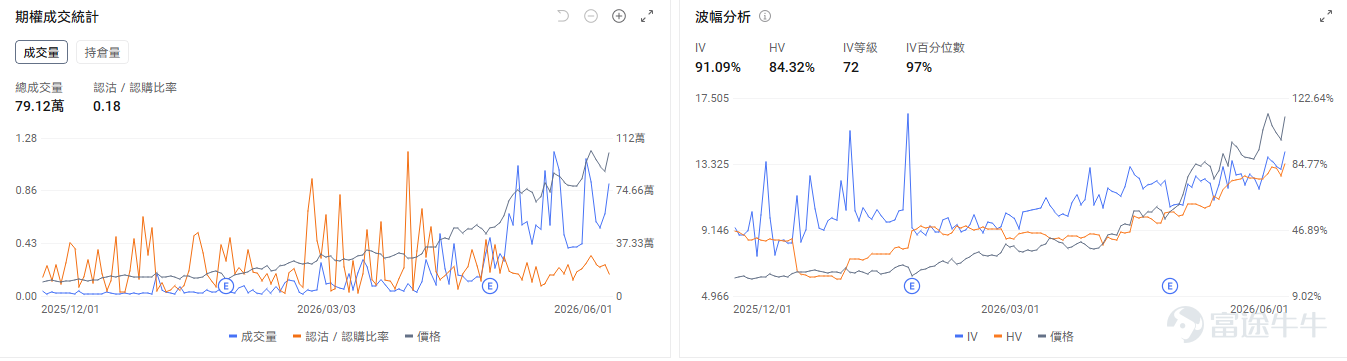Click 2026/03/03 date on volume chart axis
The width and height of the screenshot is (1347, 361).
tap(327, 310)
